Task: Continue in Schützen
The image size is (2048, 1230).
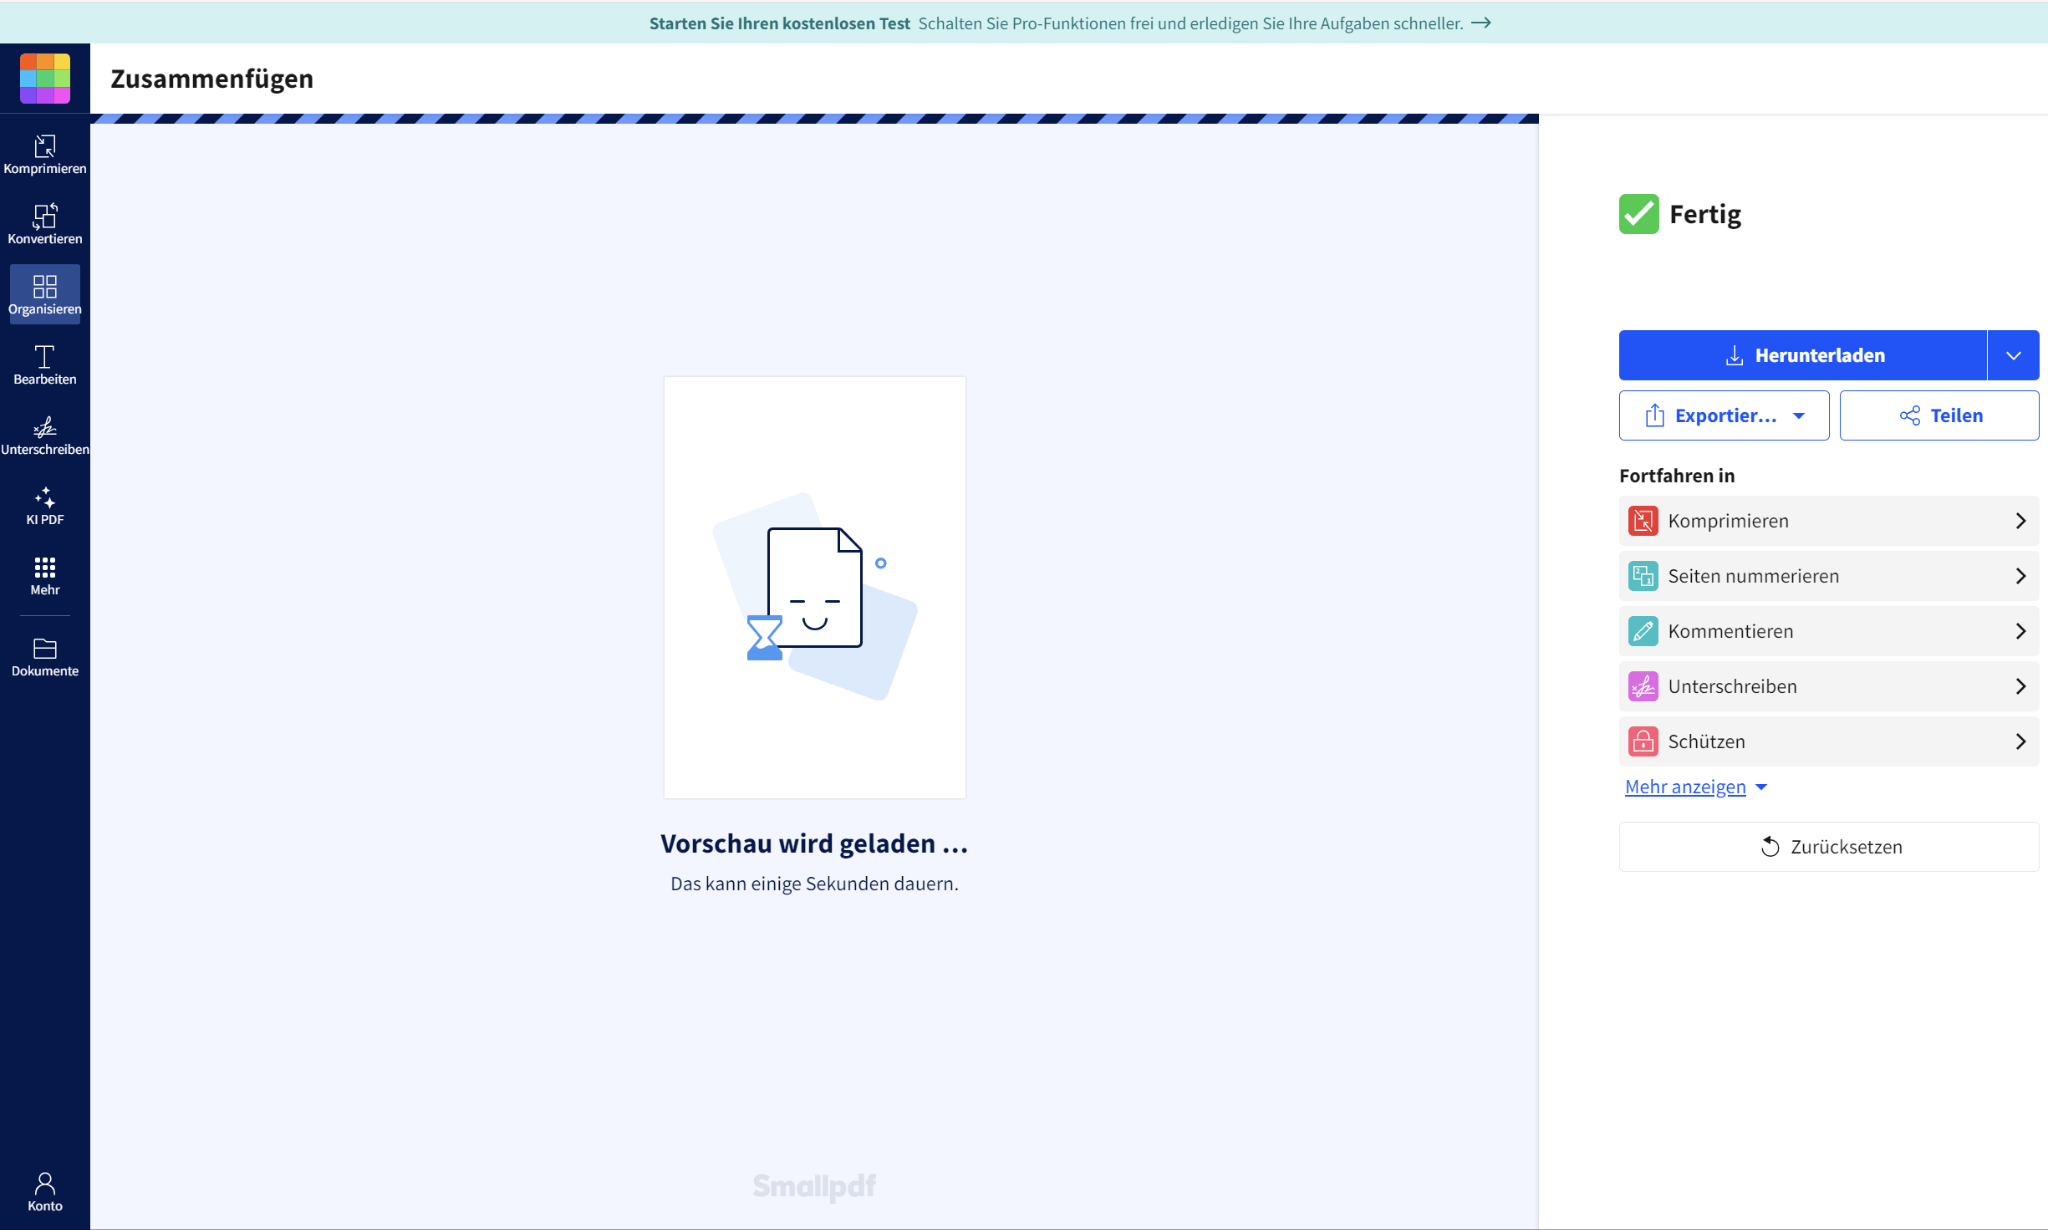Action: 1828,741
